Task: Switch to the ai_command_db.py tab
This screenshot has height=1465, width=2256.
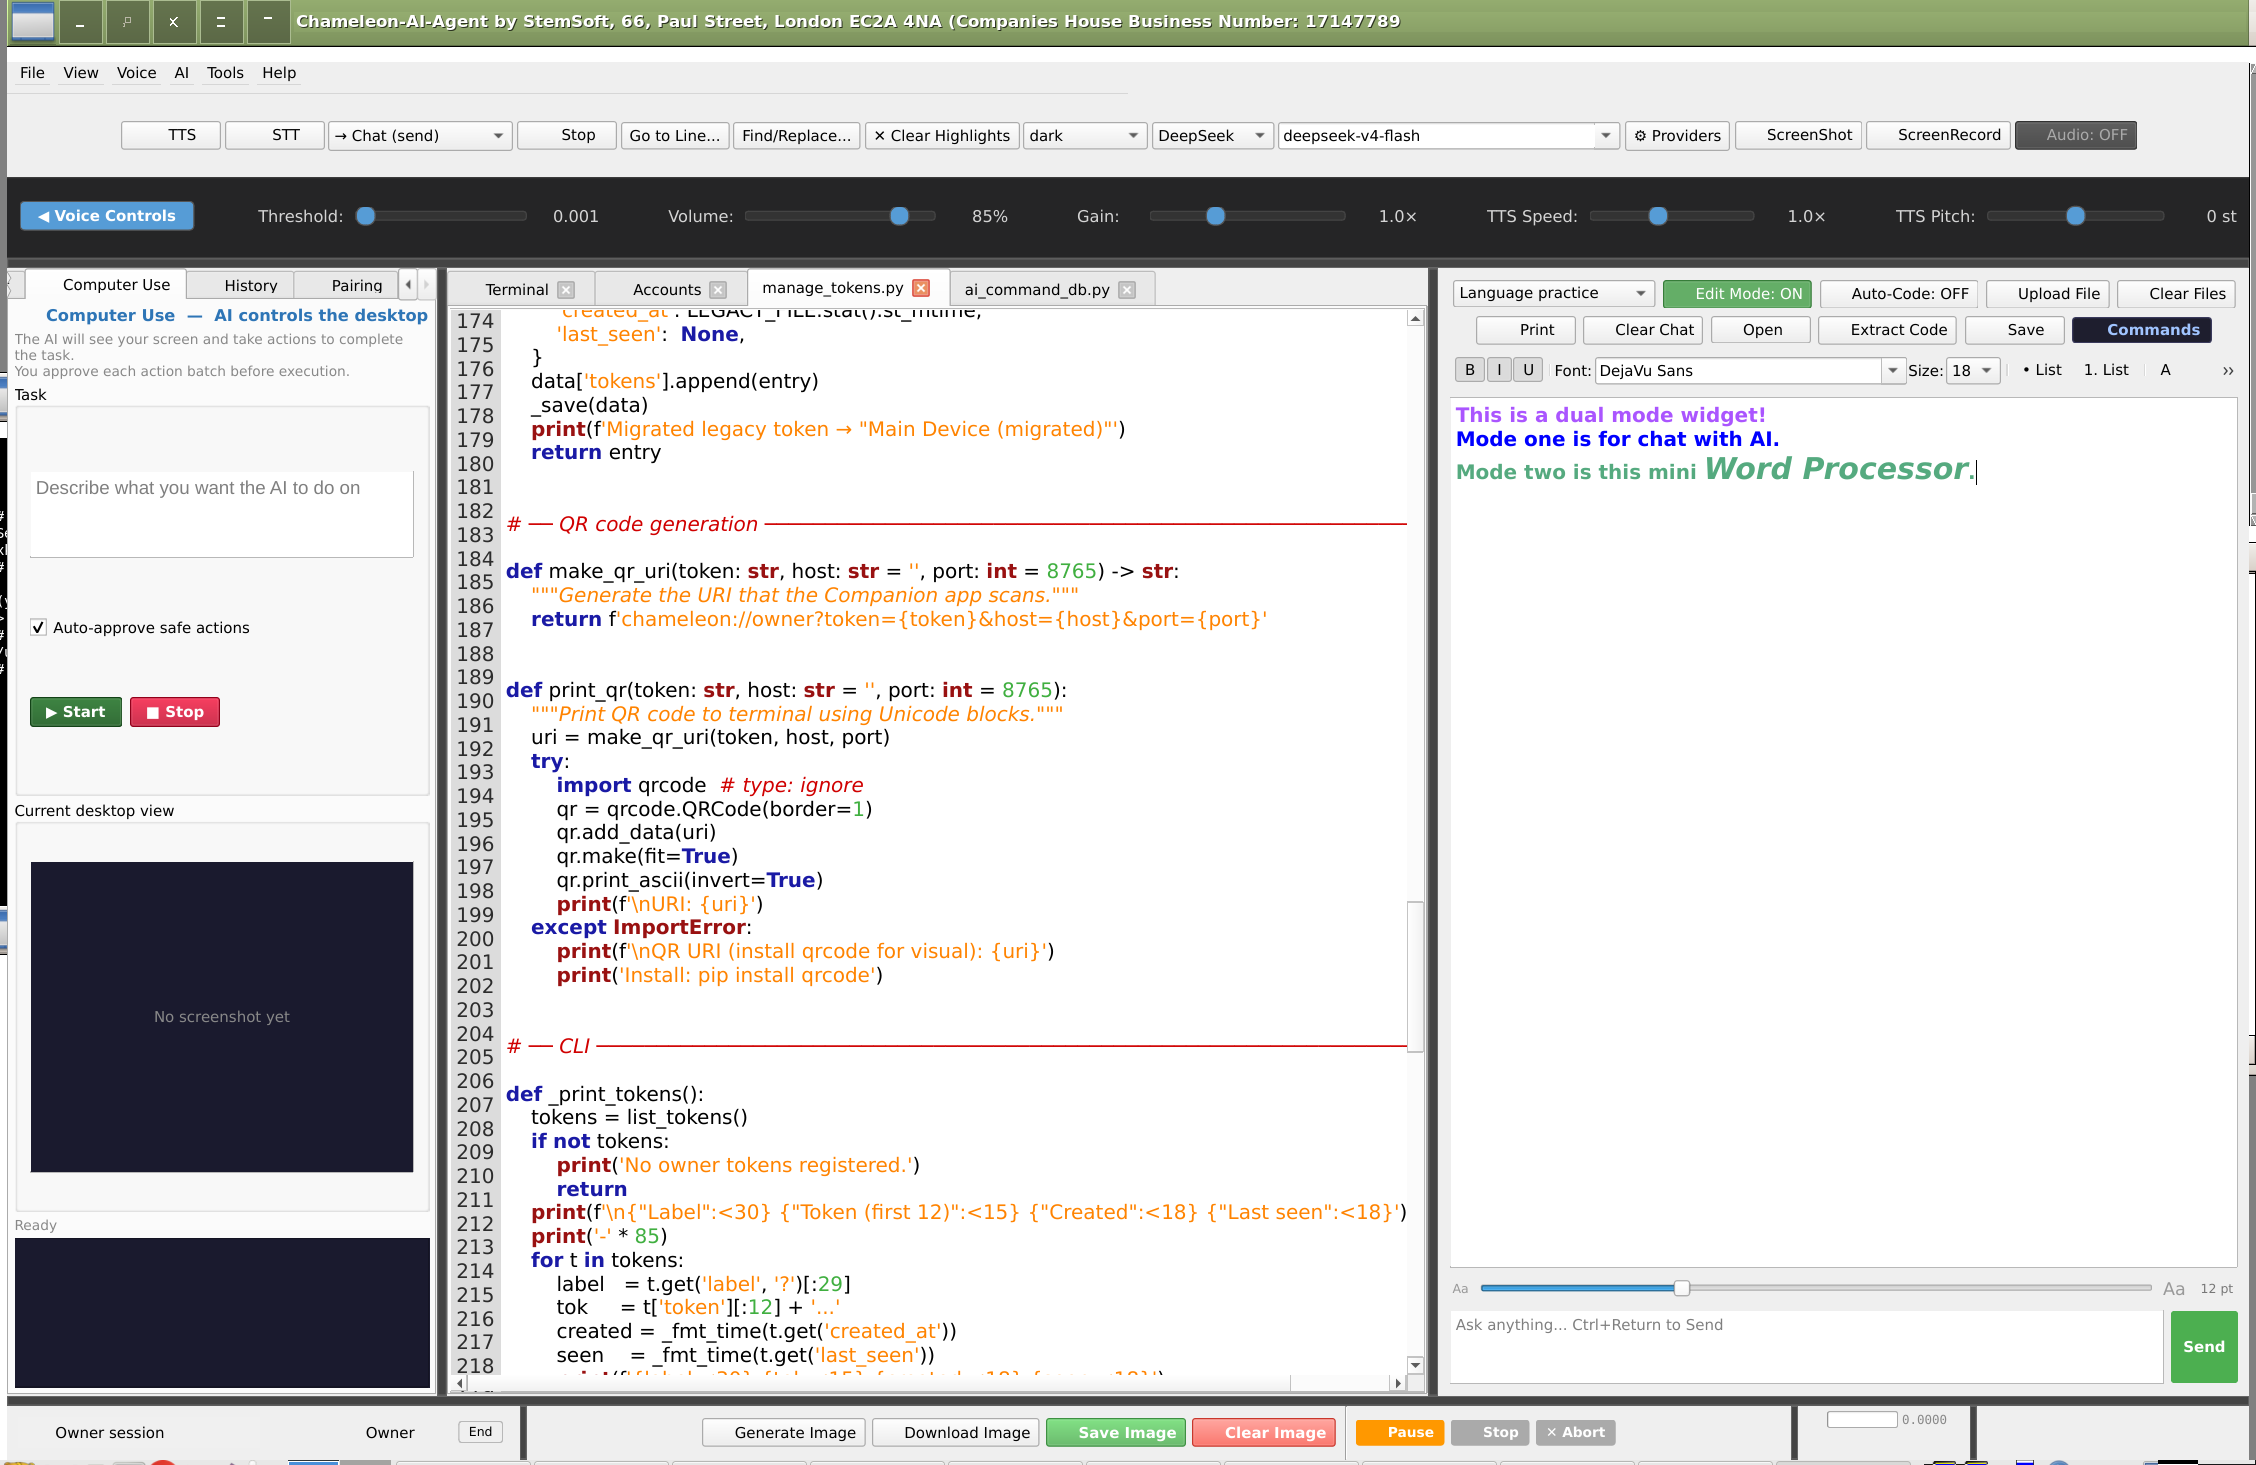Action: pos(1037,290)
